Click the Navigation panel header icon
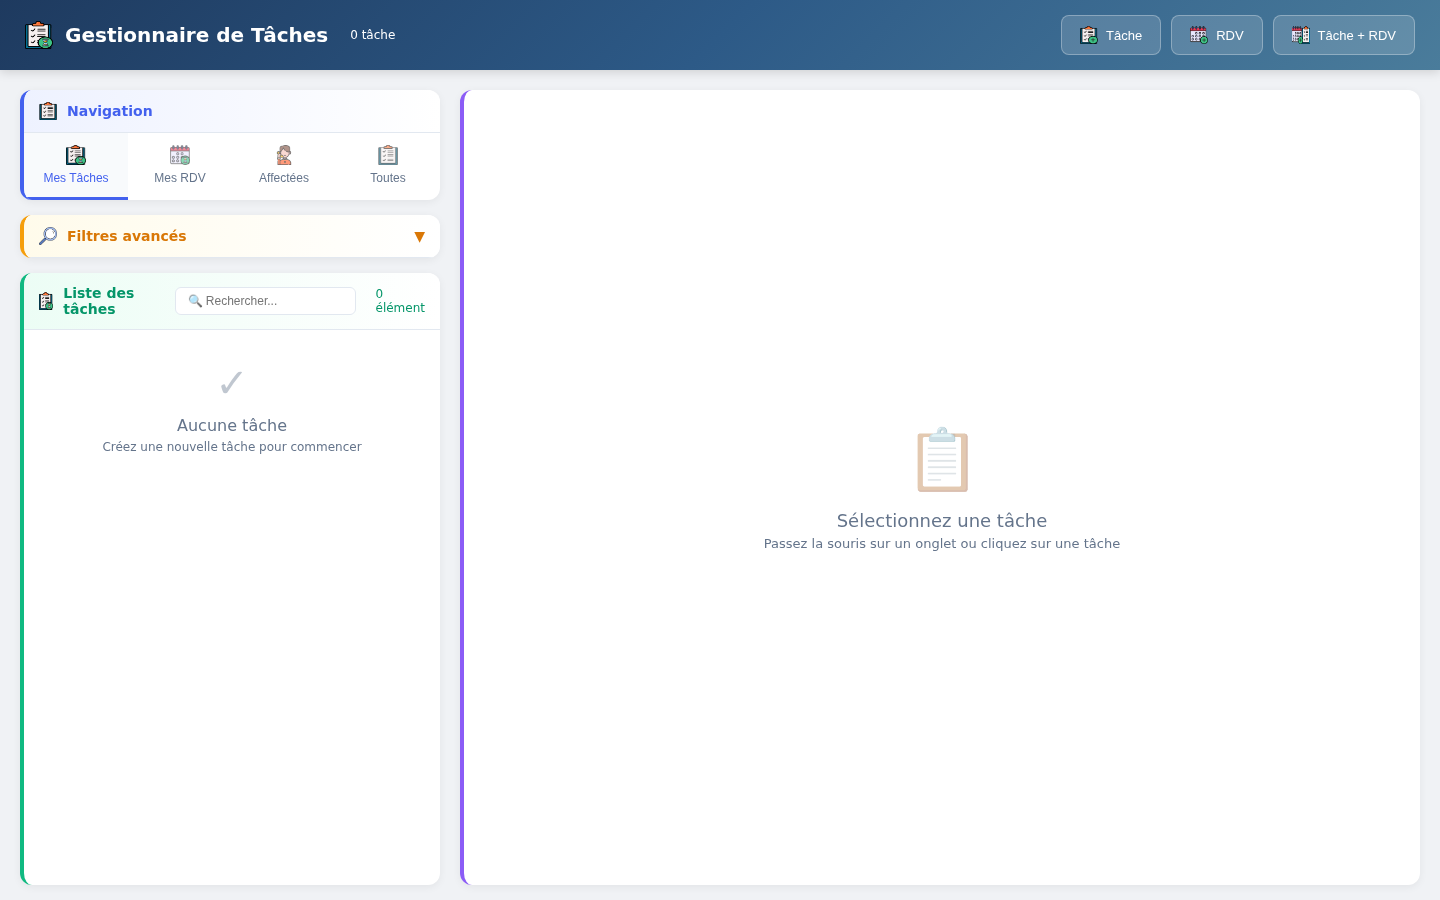1440x900 pixels. coord(48,111)
